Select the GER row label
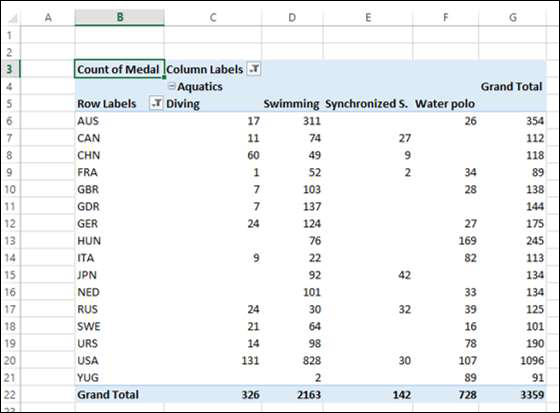 click(88, 224)
